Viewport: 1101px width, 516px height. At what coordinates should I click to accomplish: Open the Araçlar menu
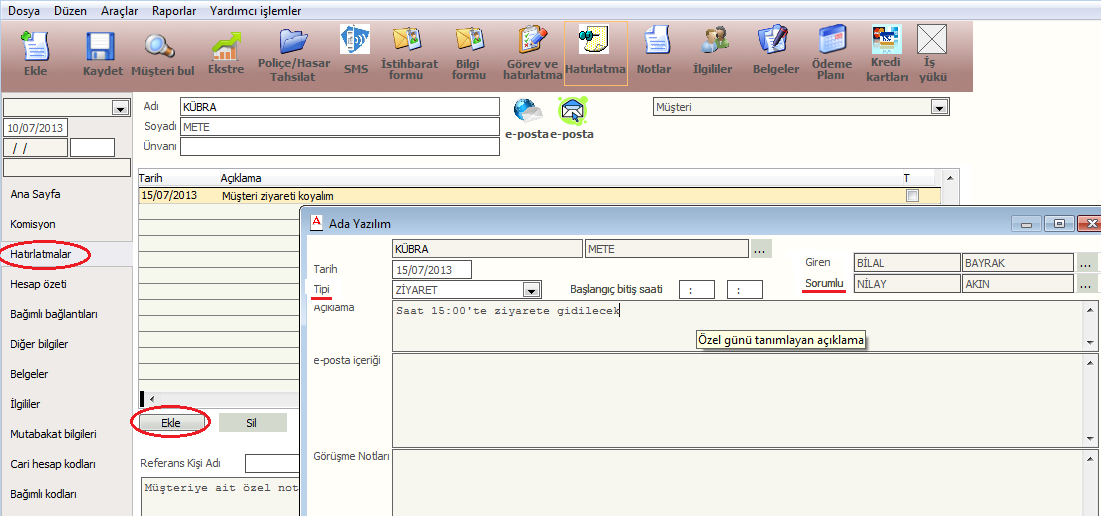[120, 10]
